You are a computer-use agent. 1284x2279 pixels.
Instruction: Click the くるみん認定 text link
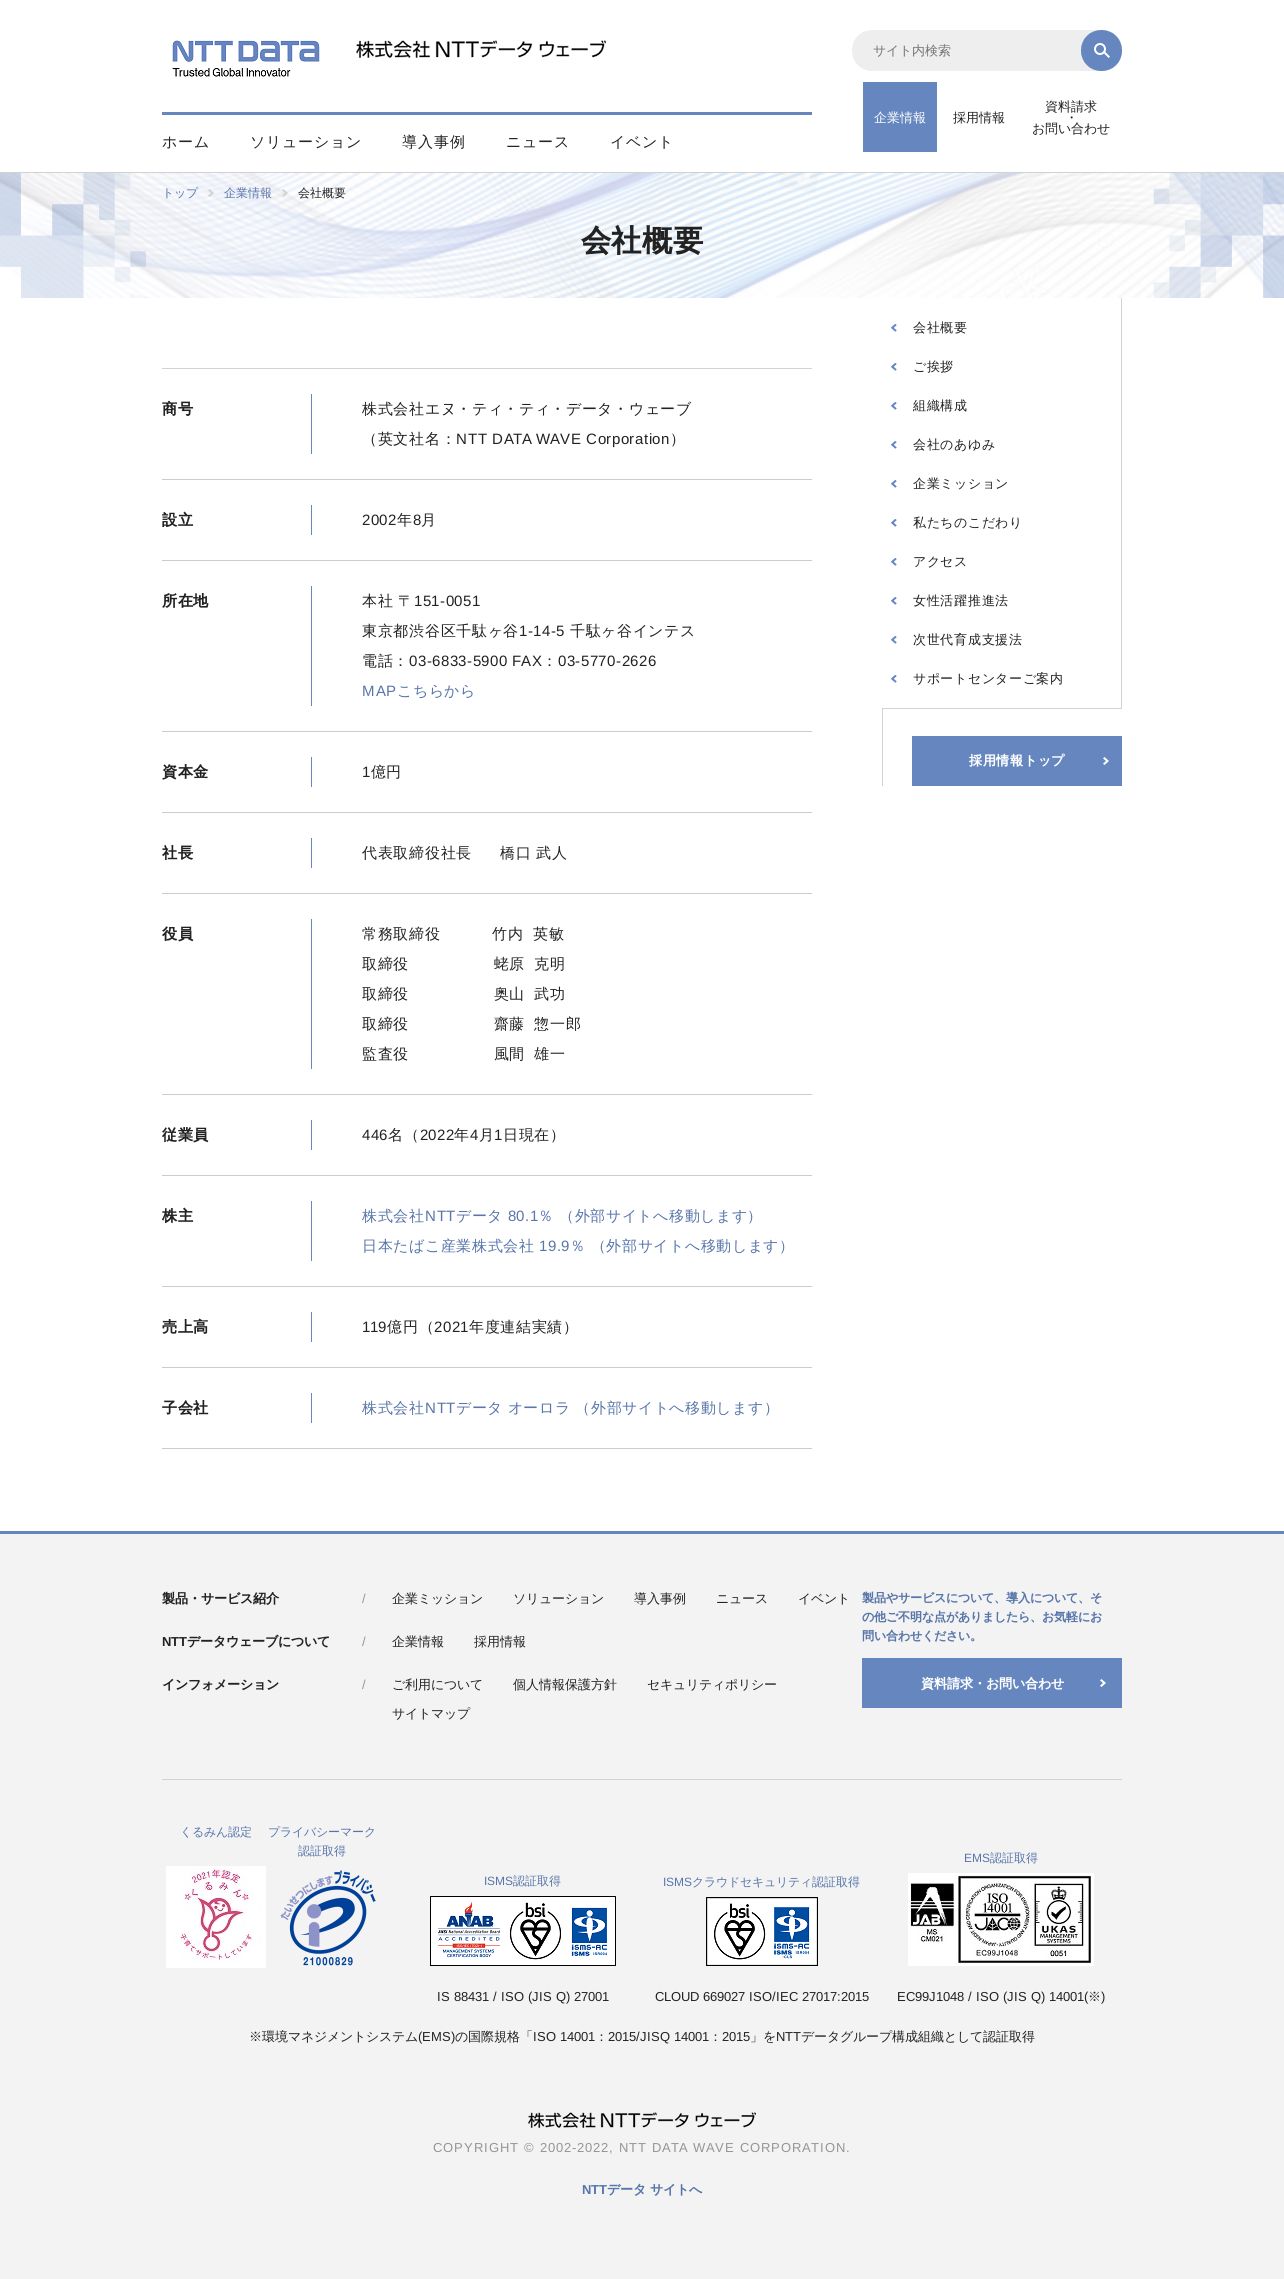tap(216, 1832)
